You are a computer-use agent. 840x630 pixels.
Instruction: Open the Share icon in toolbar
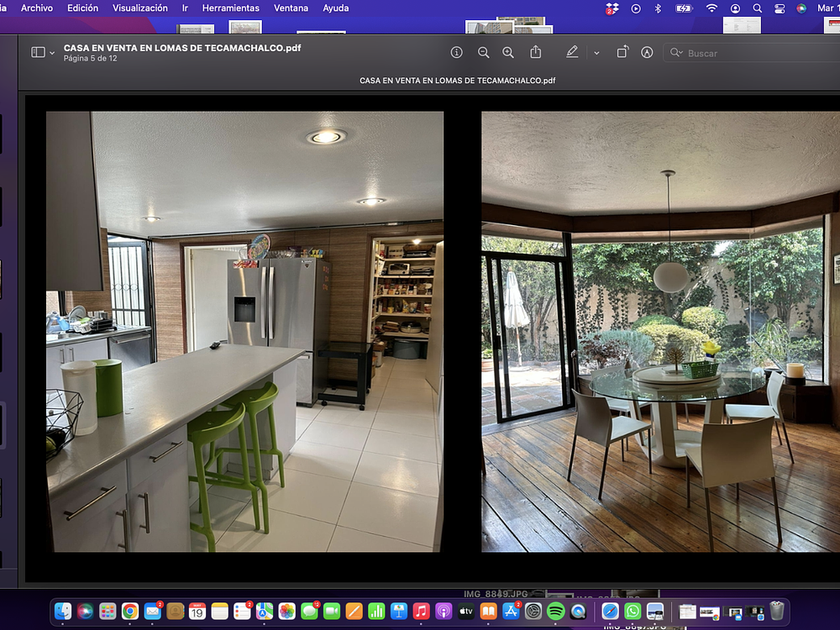point(536,52)
